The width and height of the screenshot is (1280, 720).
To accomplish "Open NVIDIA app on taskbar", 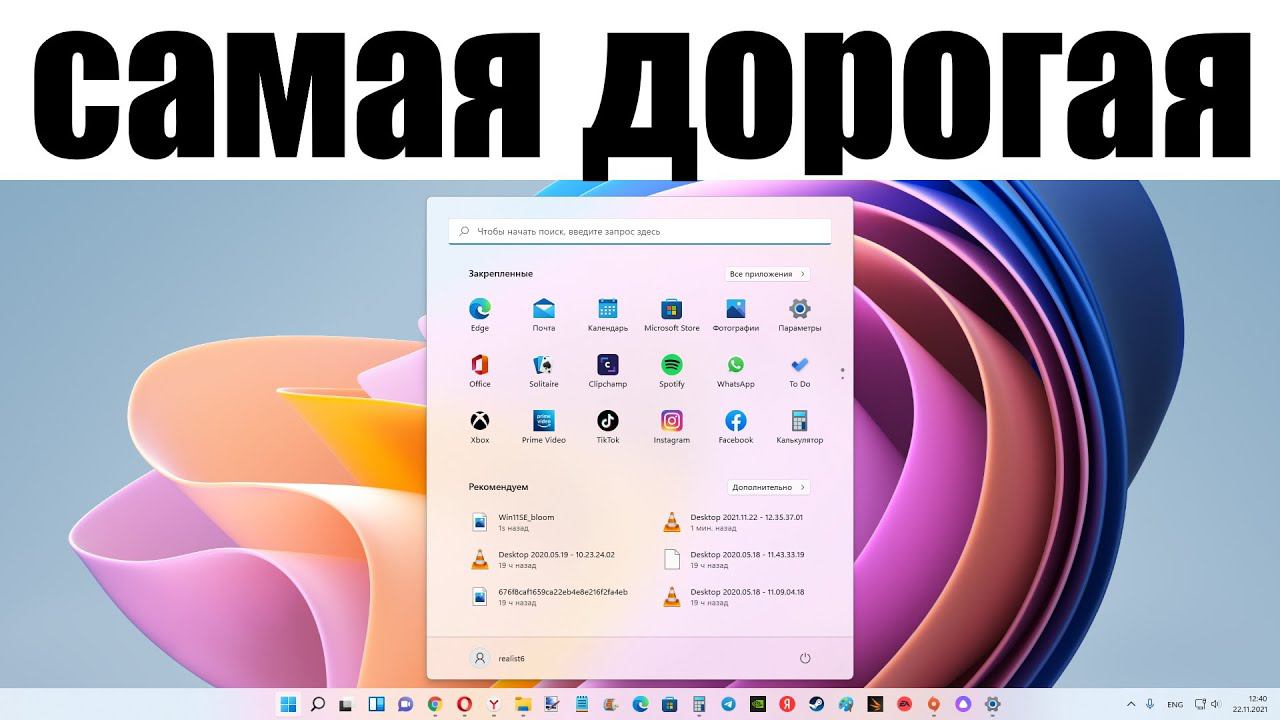I will (758, 704).
